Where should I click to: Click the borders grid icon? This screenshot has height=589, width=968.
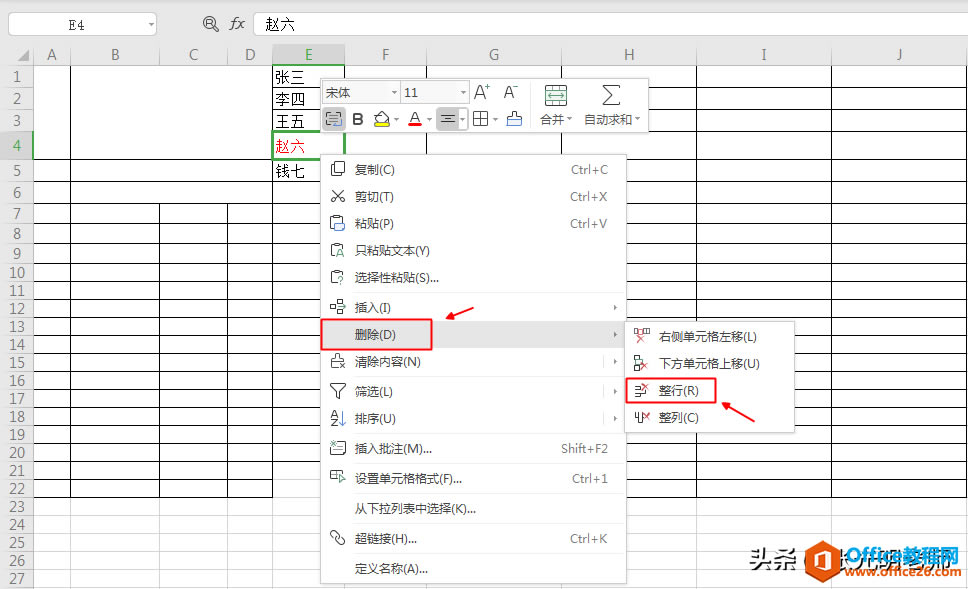click(x=480, y=119)
